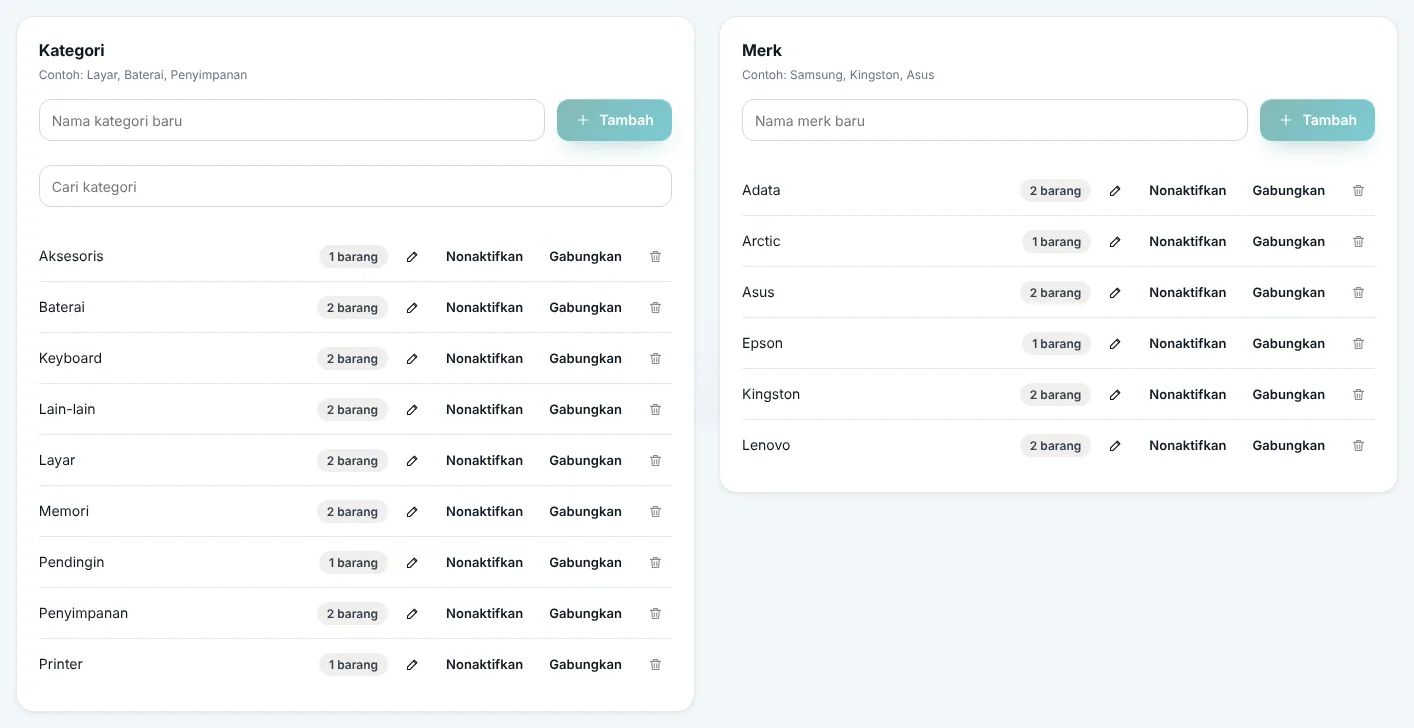Screen dimensions: 1414x728
Task: Click the 2 barang badge for Lain-lain
Action: (352, 410)
